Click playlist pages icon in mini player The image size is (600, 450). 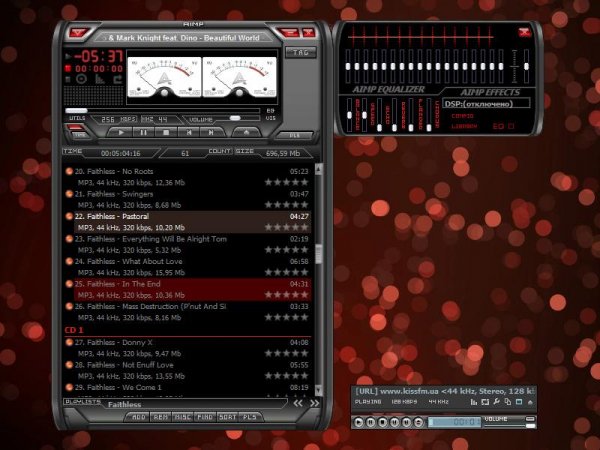tap(507, 402)
